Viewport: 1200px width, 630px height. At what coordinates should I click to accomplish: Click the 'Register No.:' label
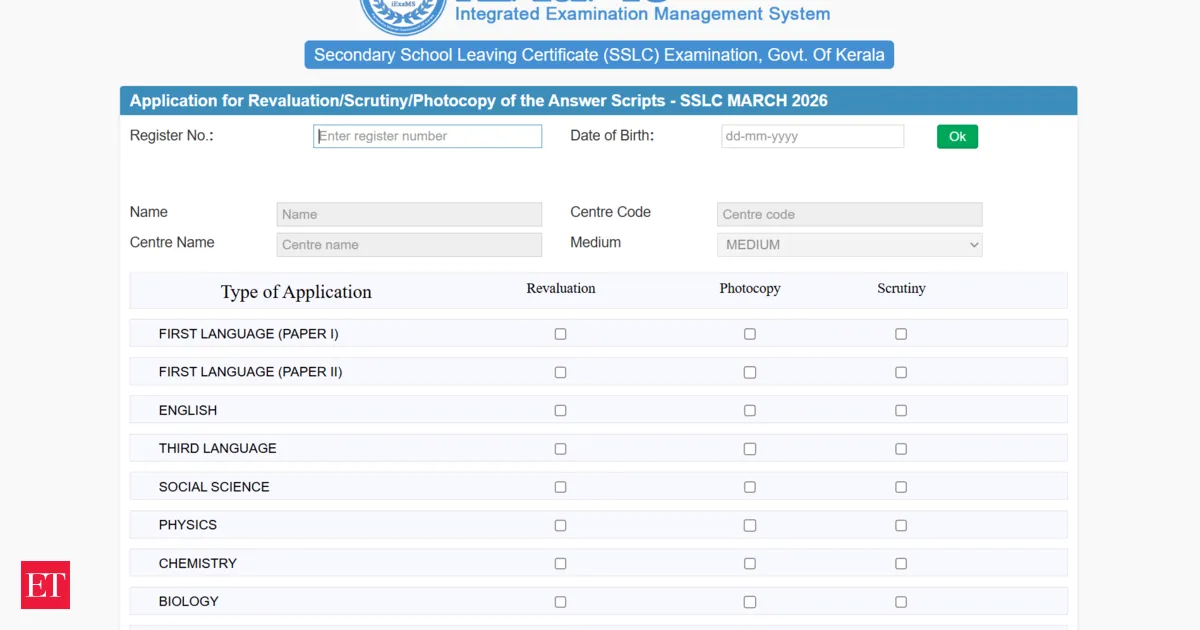pyautogui.click(x=172, y=136)
